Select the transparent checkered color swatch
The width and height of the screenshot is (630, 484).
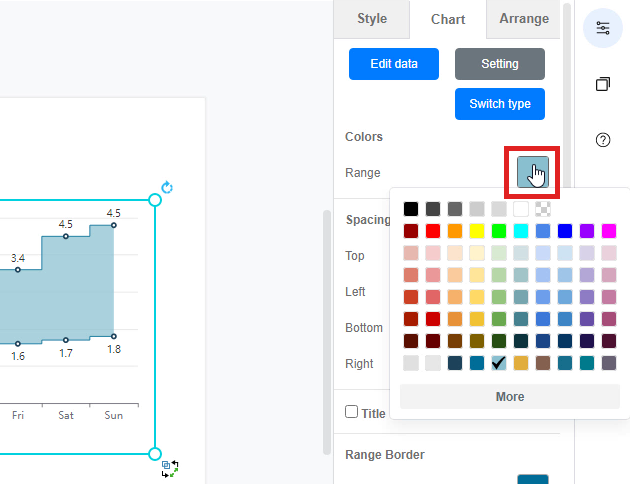tap(542, 209)
